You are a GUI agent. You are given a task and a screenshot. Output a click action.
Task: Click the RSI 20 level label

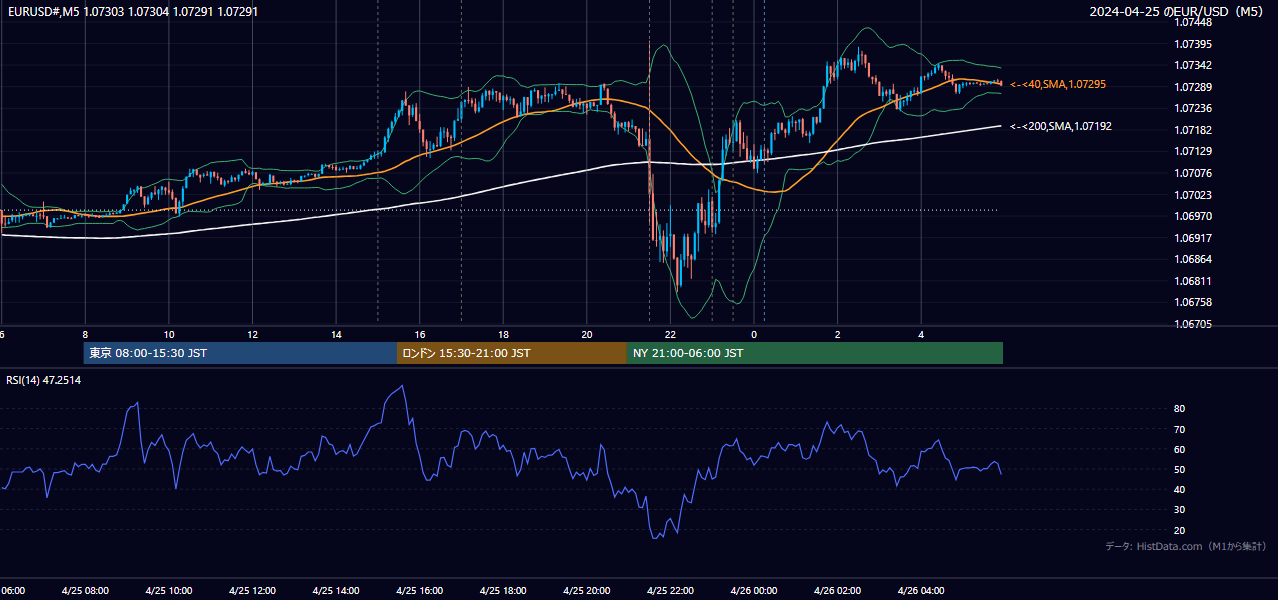point(1179,530)
